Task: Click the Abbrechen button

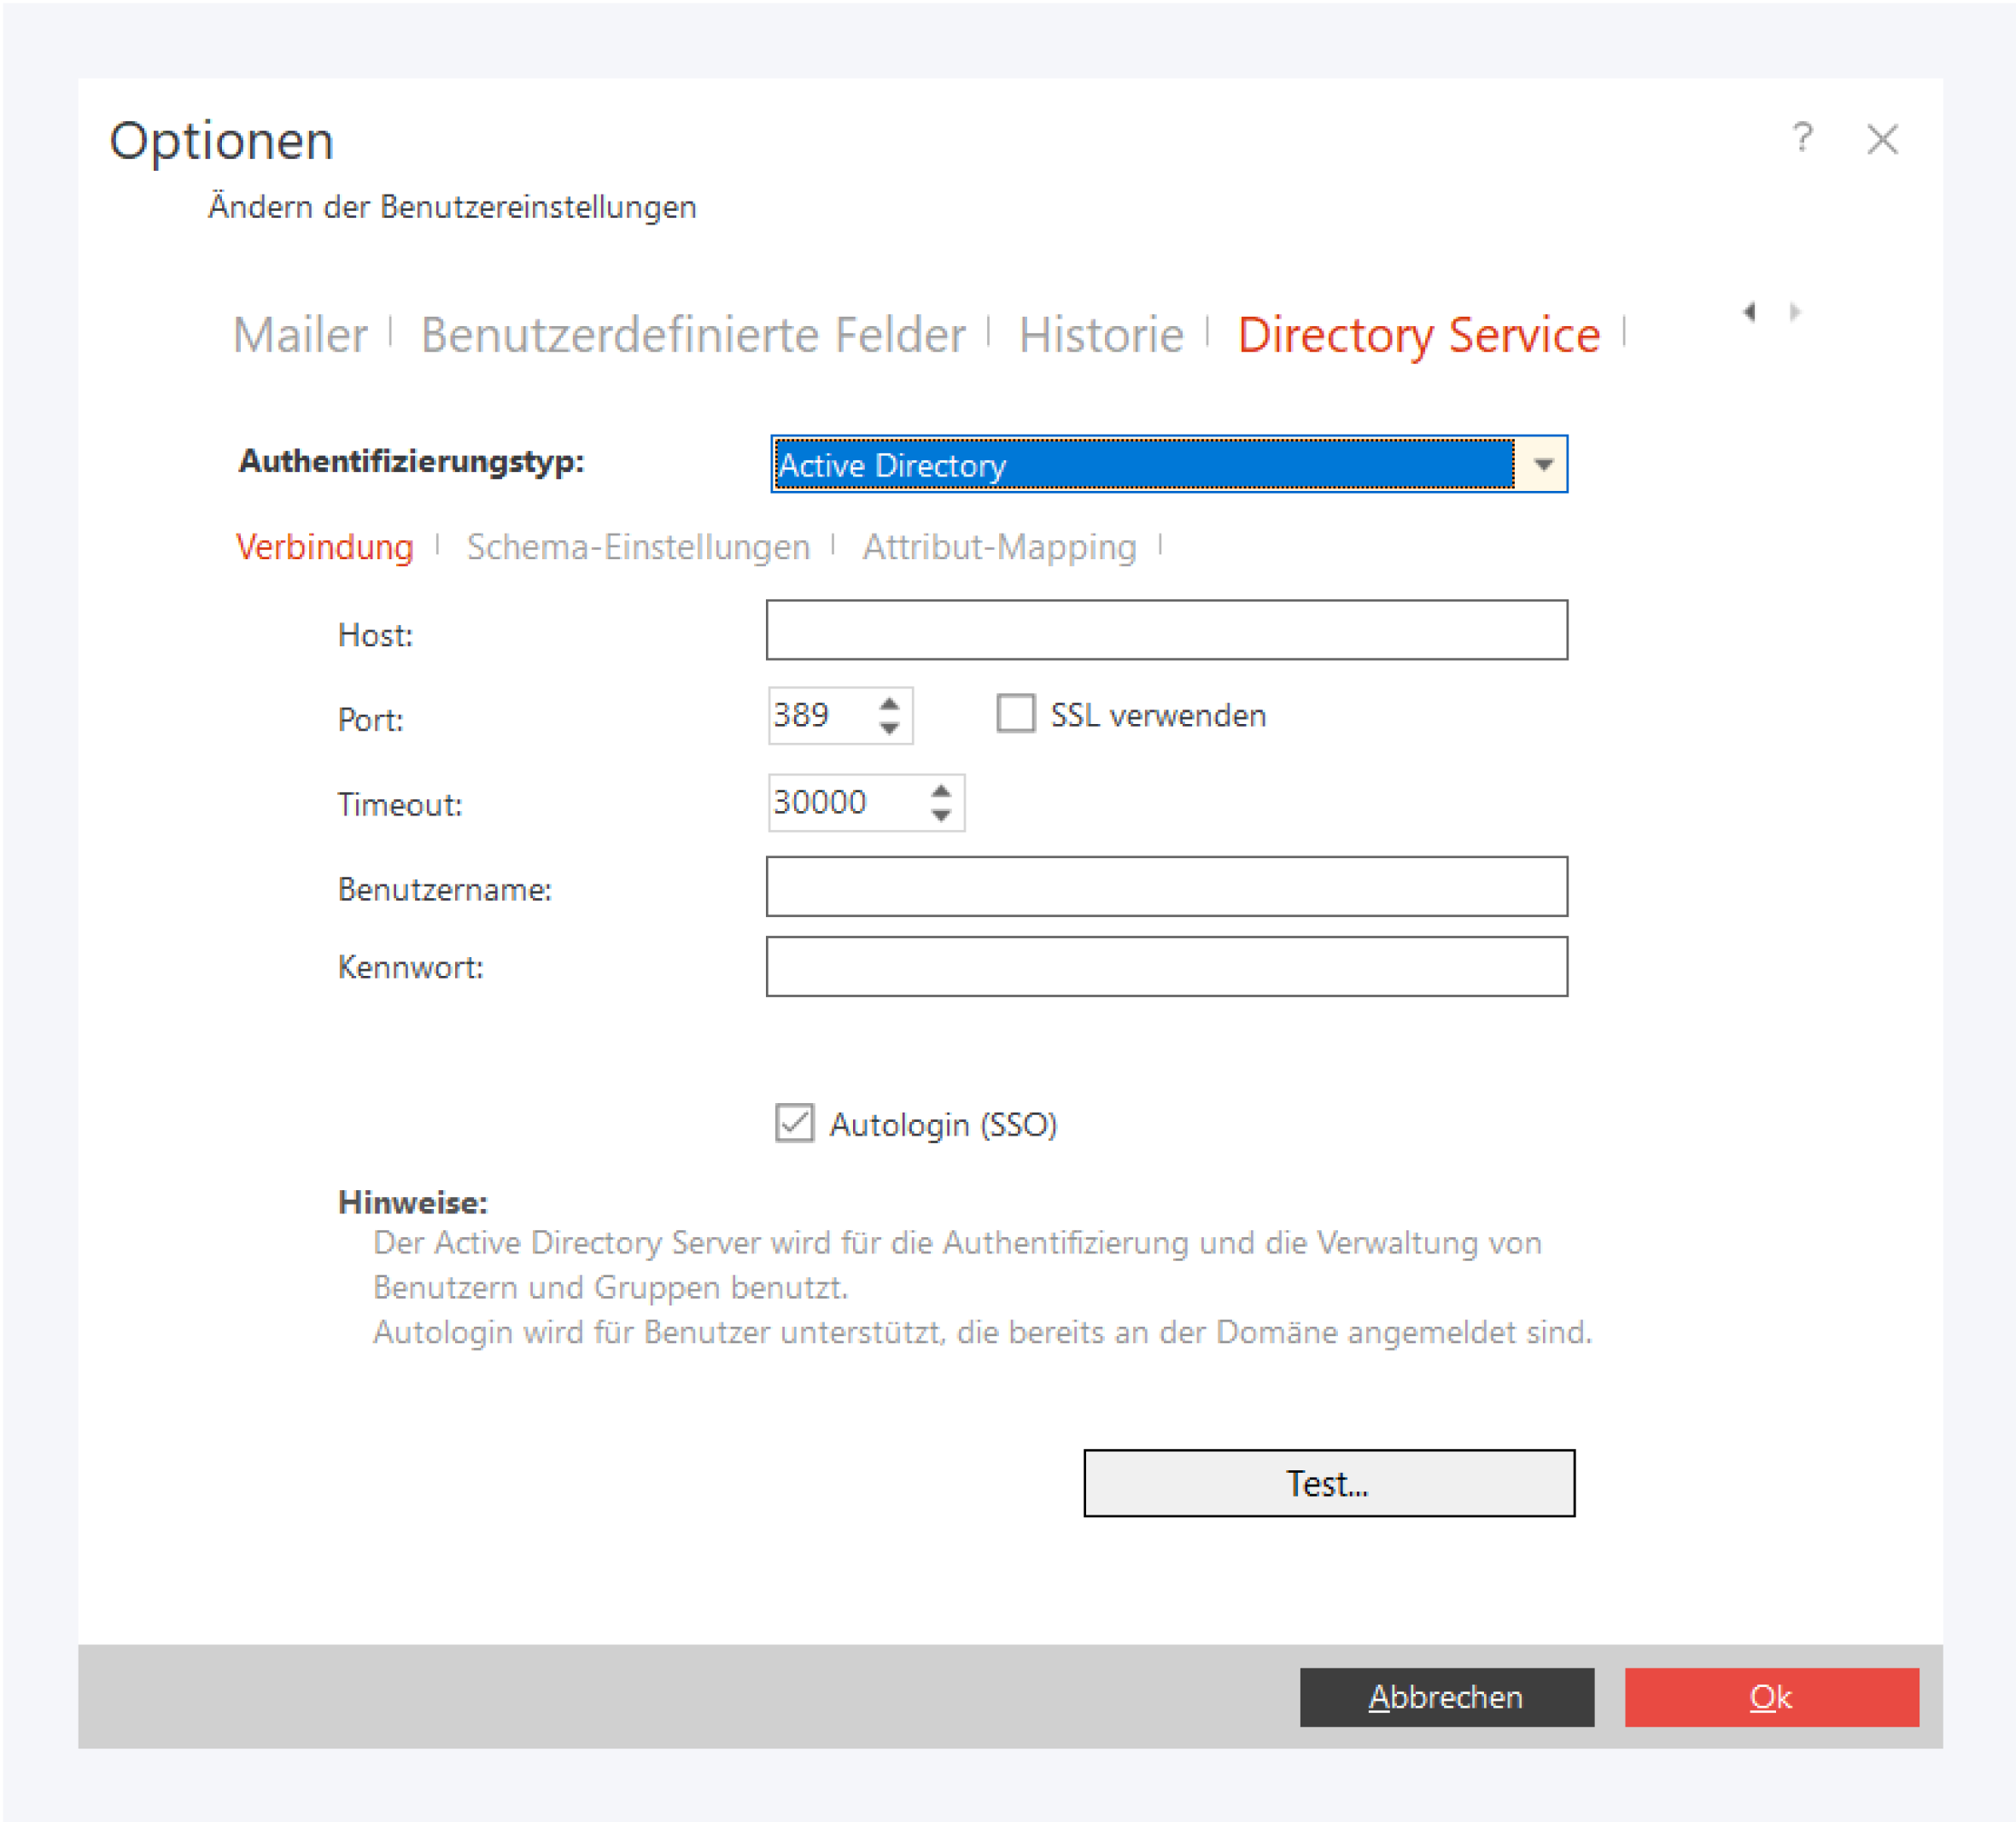Action: 1446,1697
